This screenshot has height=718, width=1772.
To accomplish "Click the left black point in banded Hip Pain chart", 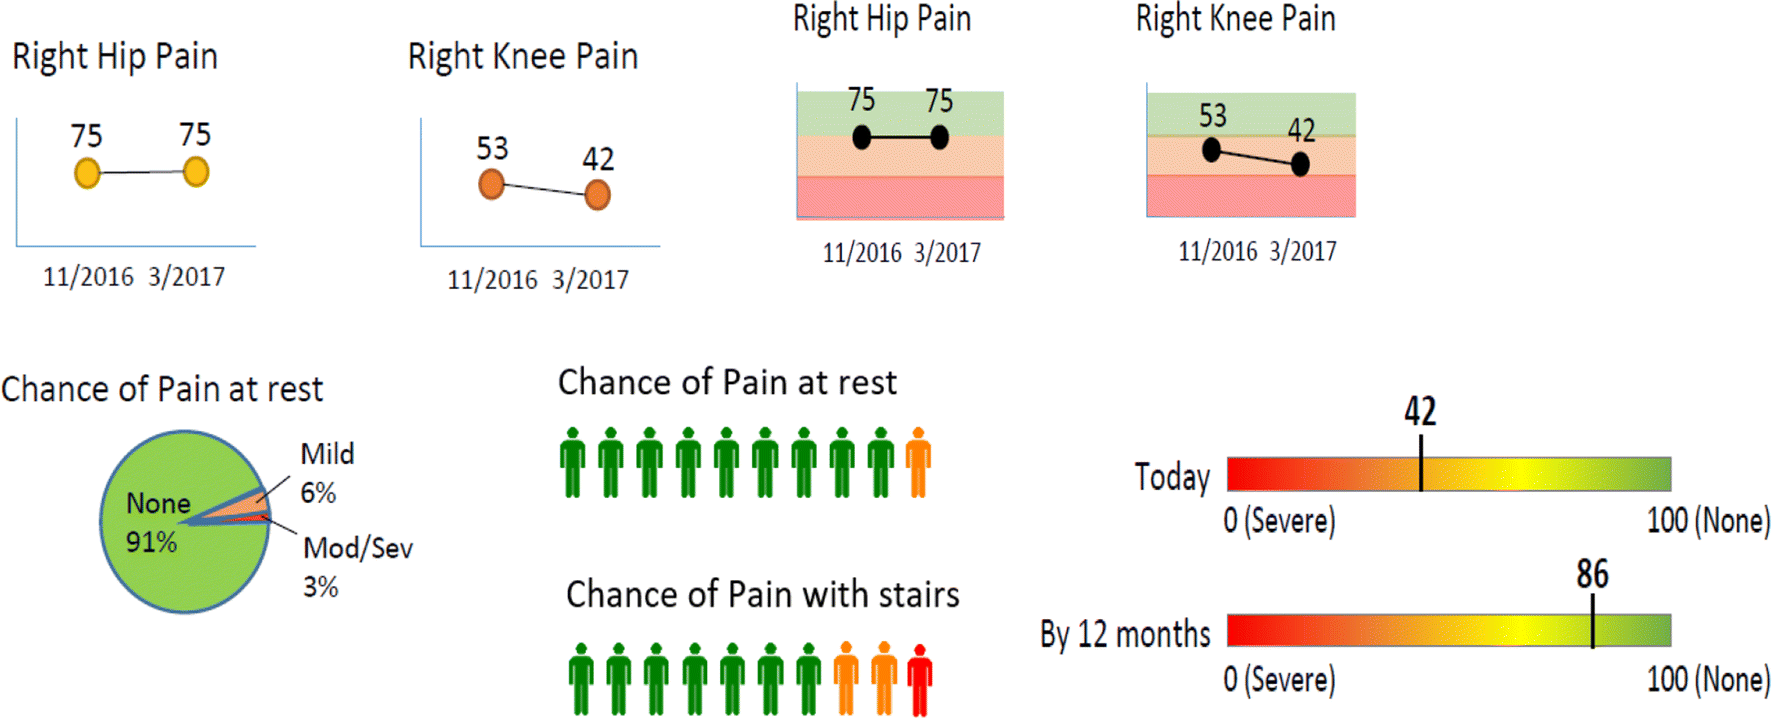I will 861,137.
